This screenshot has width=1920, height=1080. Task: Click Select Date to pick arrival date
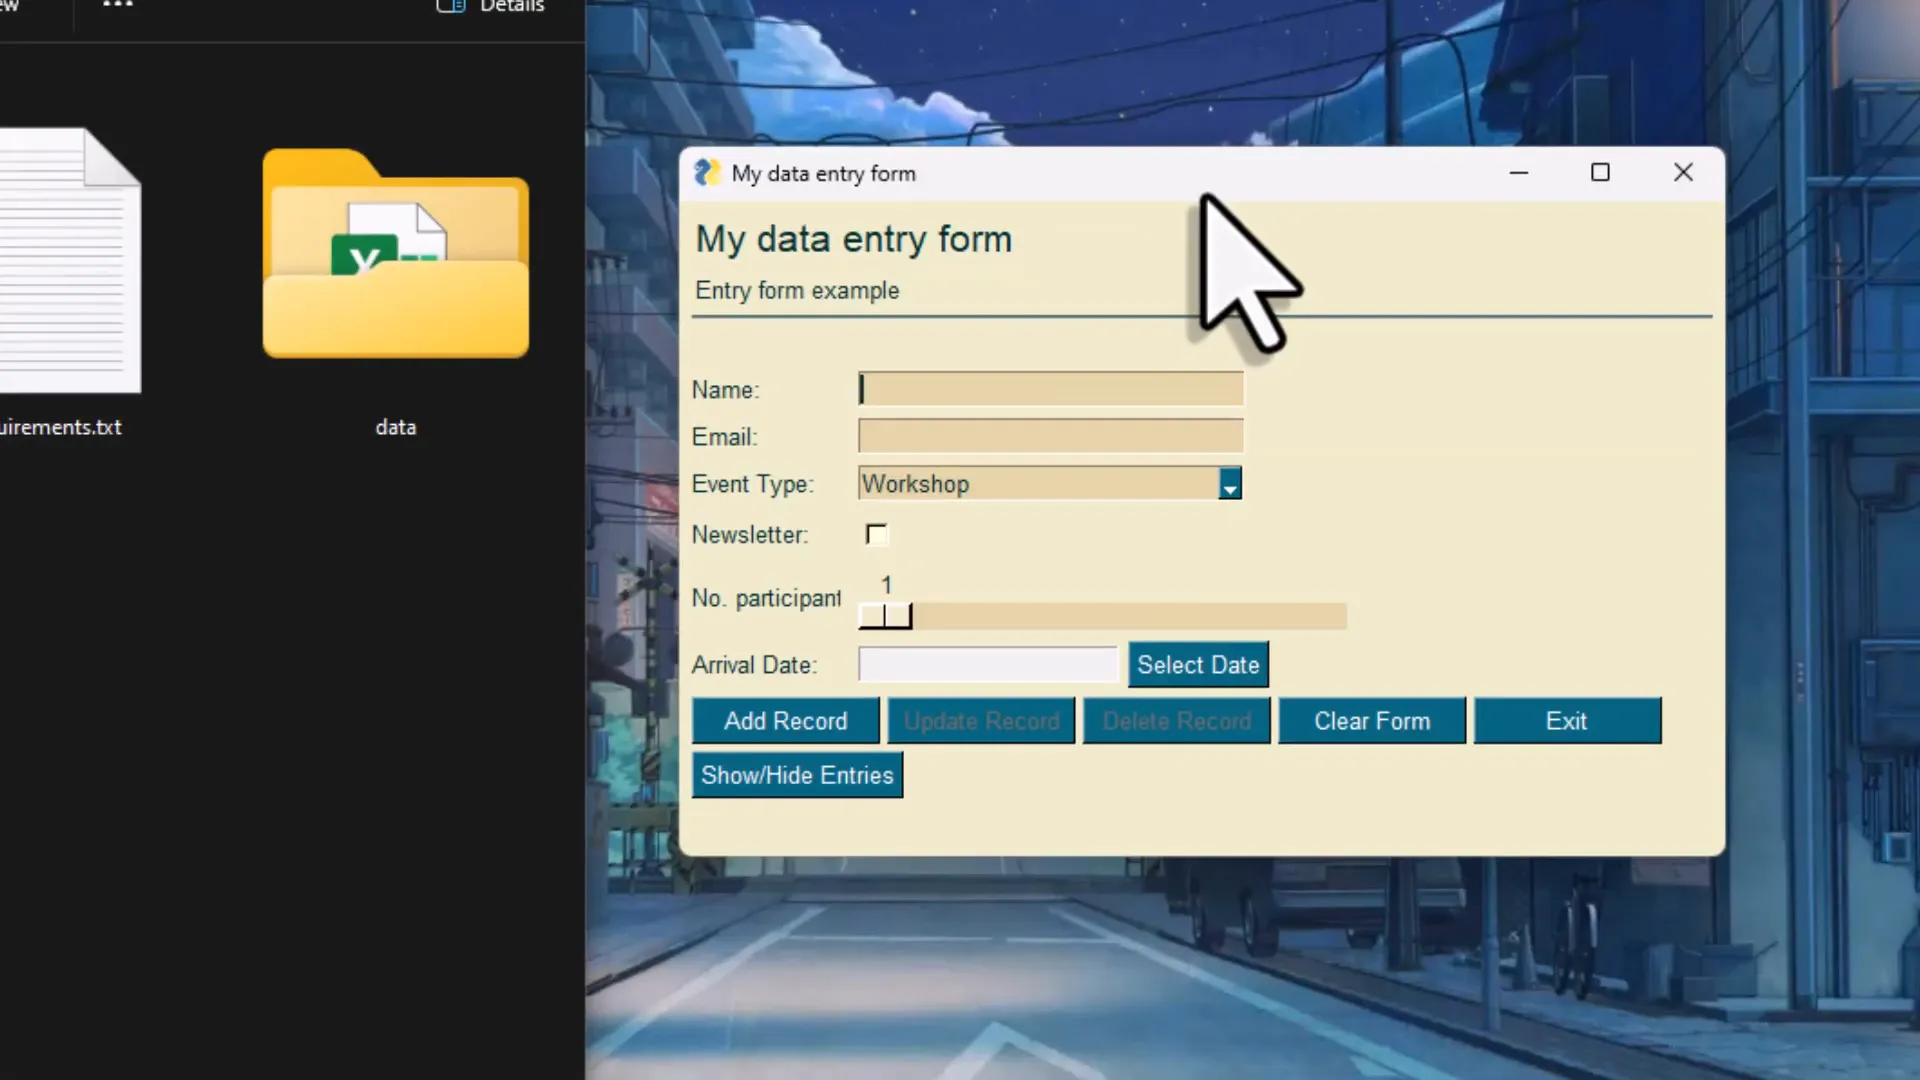pyautogui.click(x=1198, y=664)
